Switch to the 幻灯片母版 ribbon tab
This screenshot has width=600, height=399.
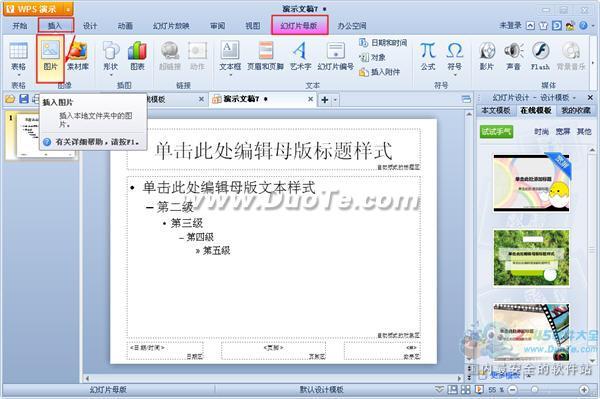tap(299, 26)
